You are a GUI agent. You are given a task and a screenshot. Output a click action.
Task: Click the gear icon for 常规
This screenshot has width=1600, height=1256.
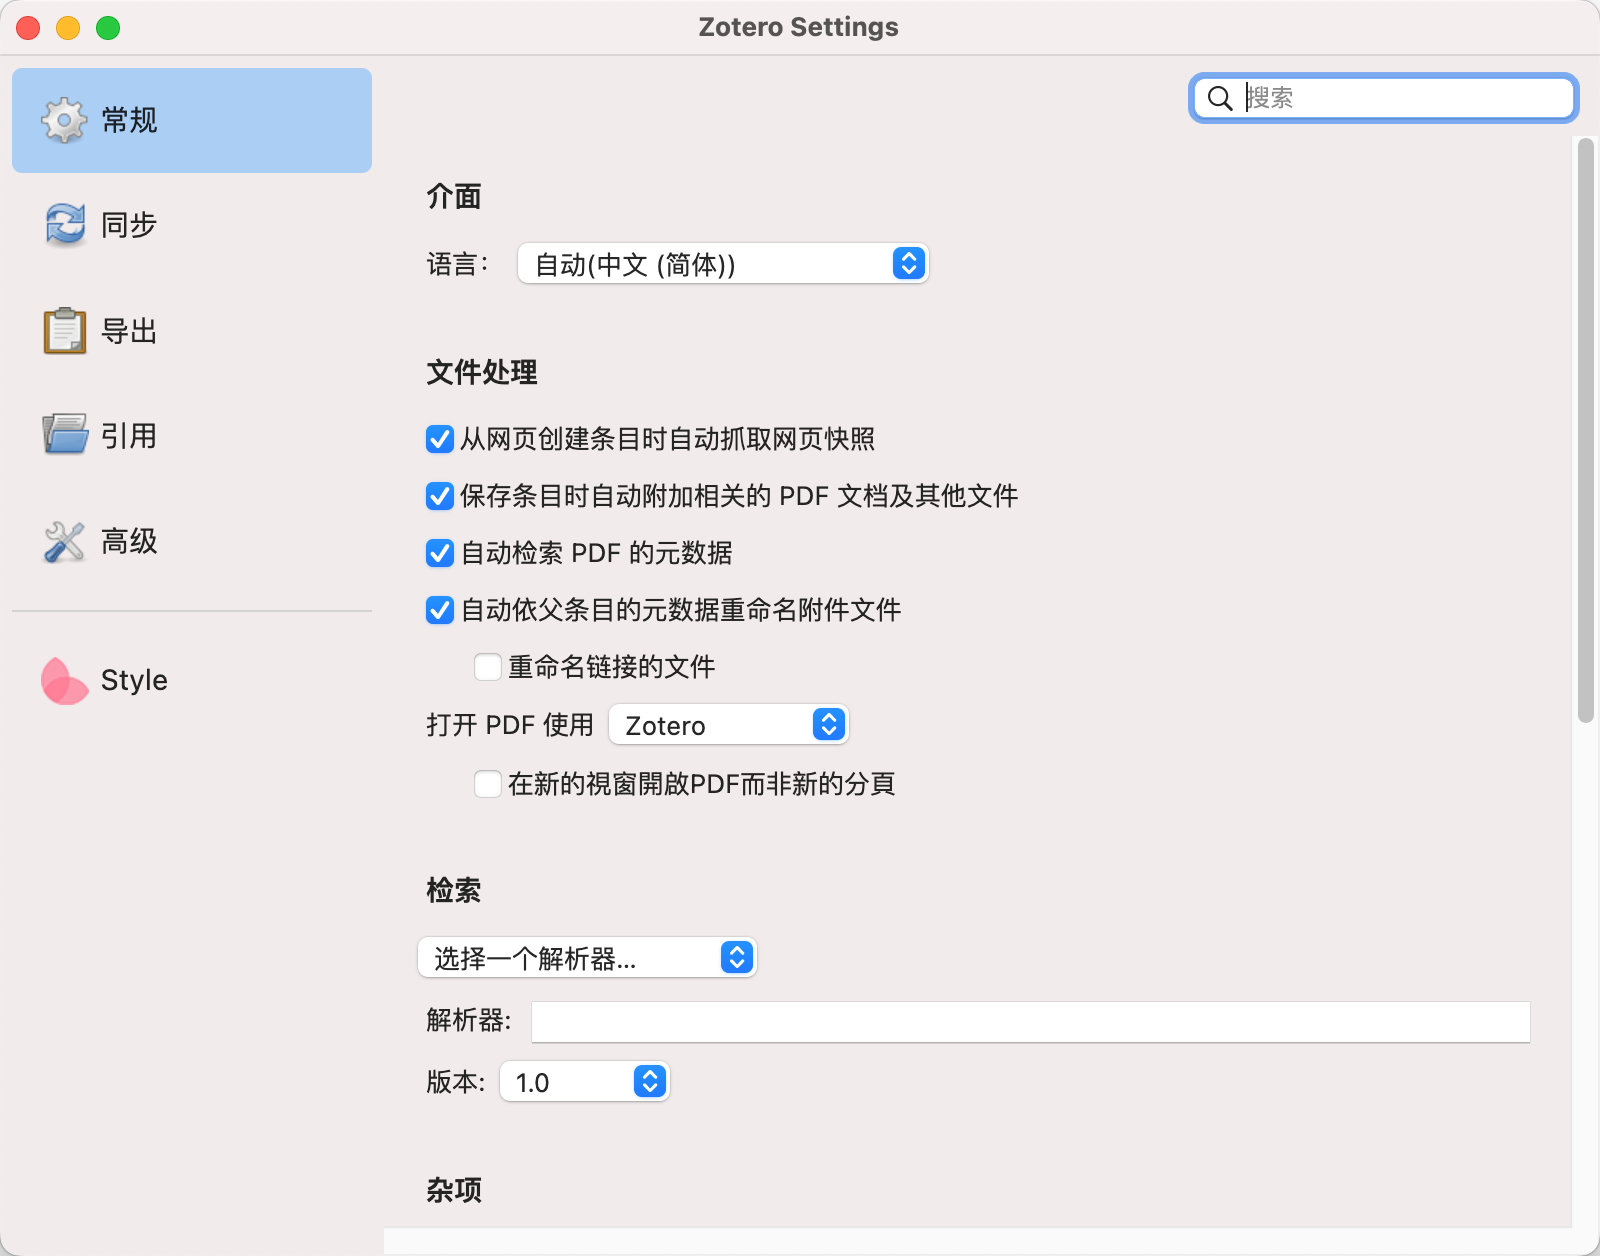65,120
